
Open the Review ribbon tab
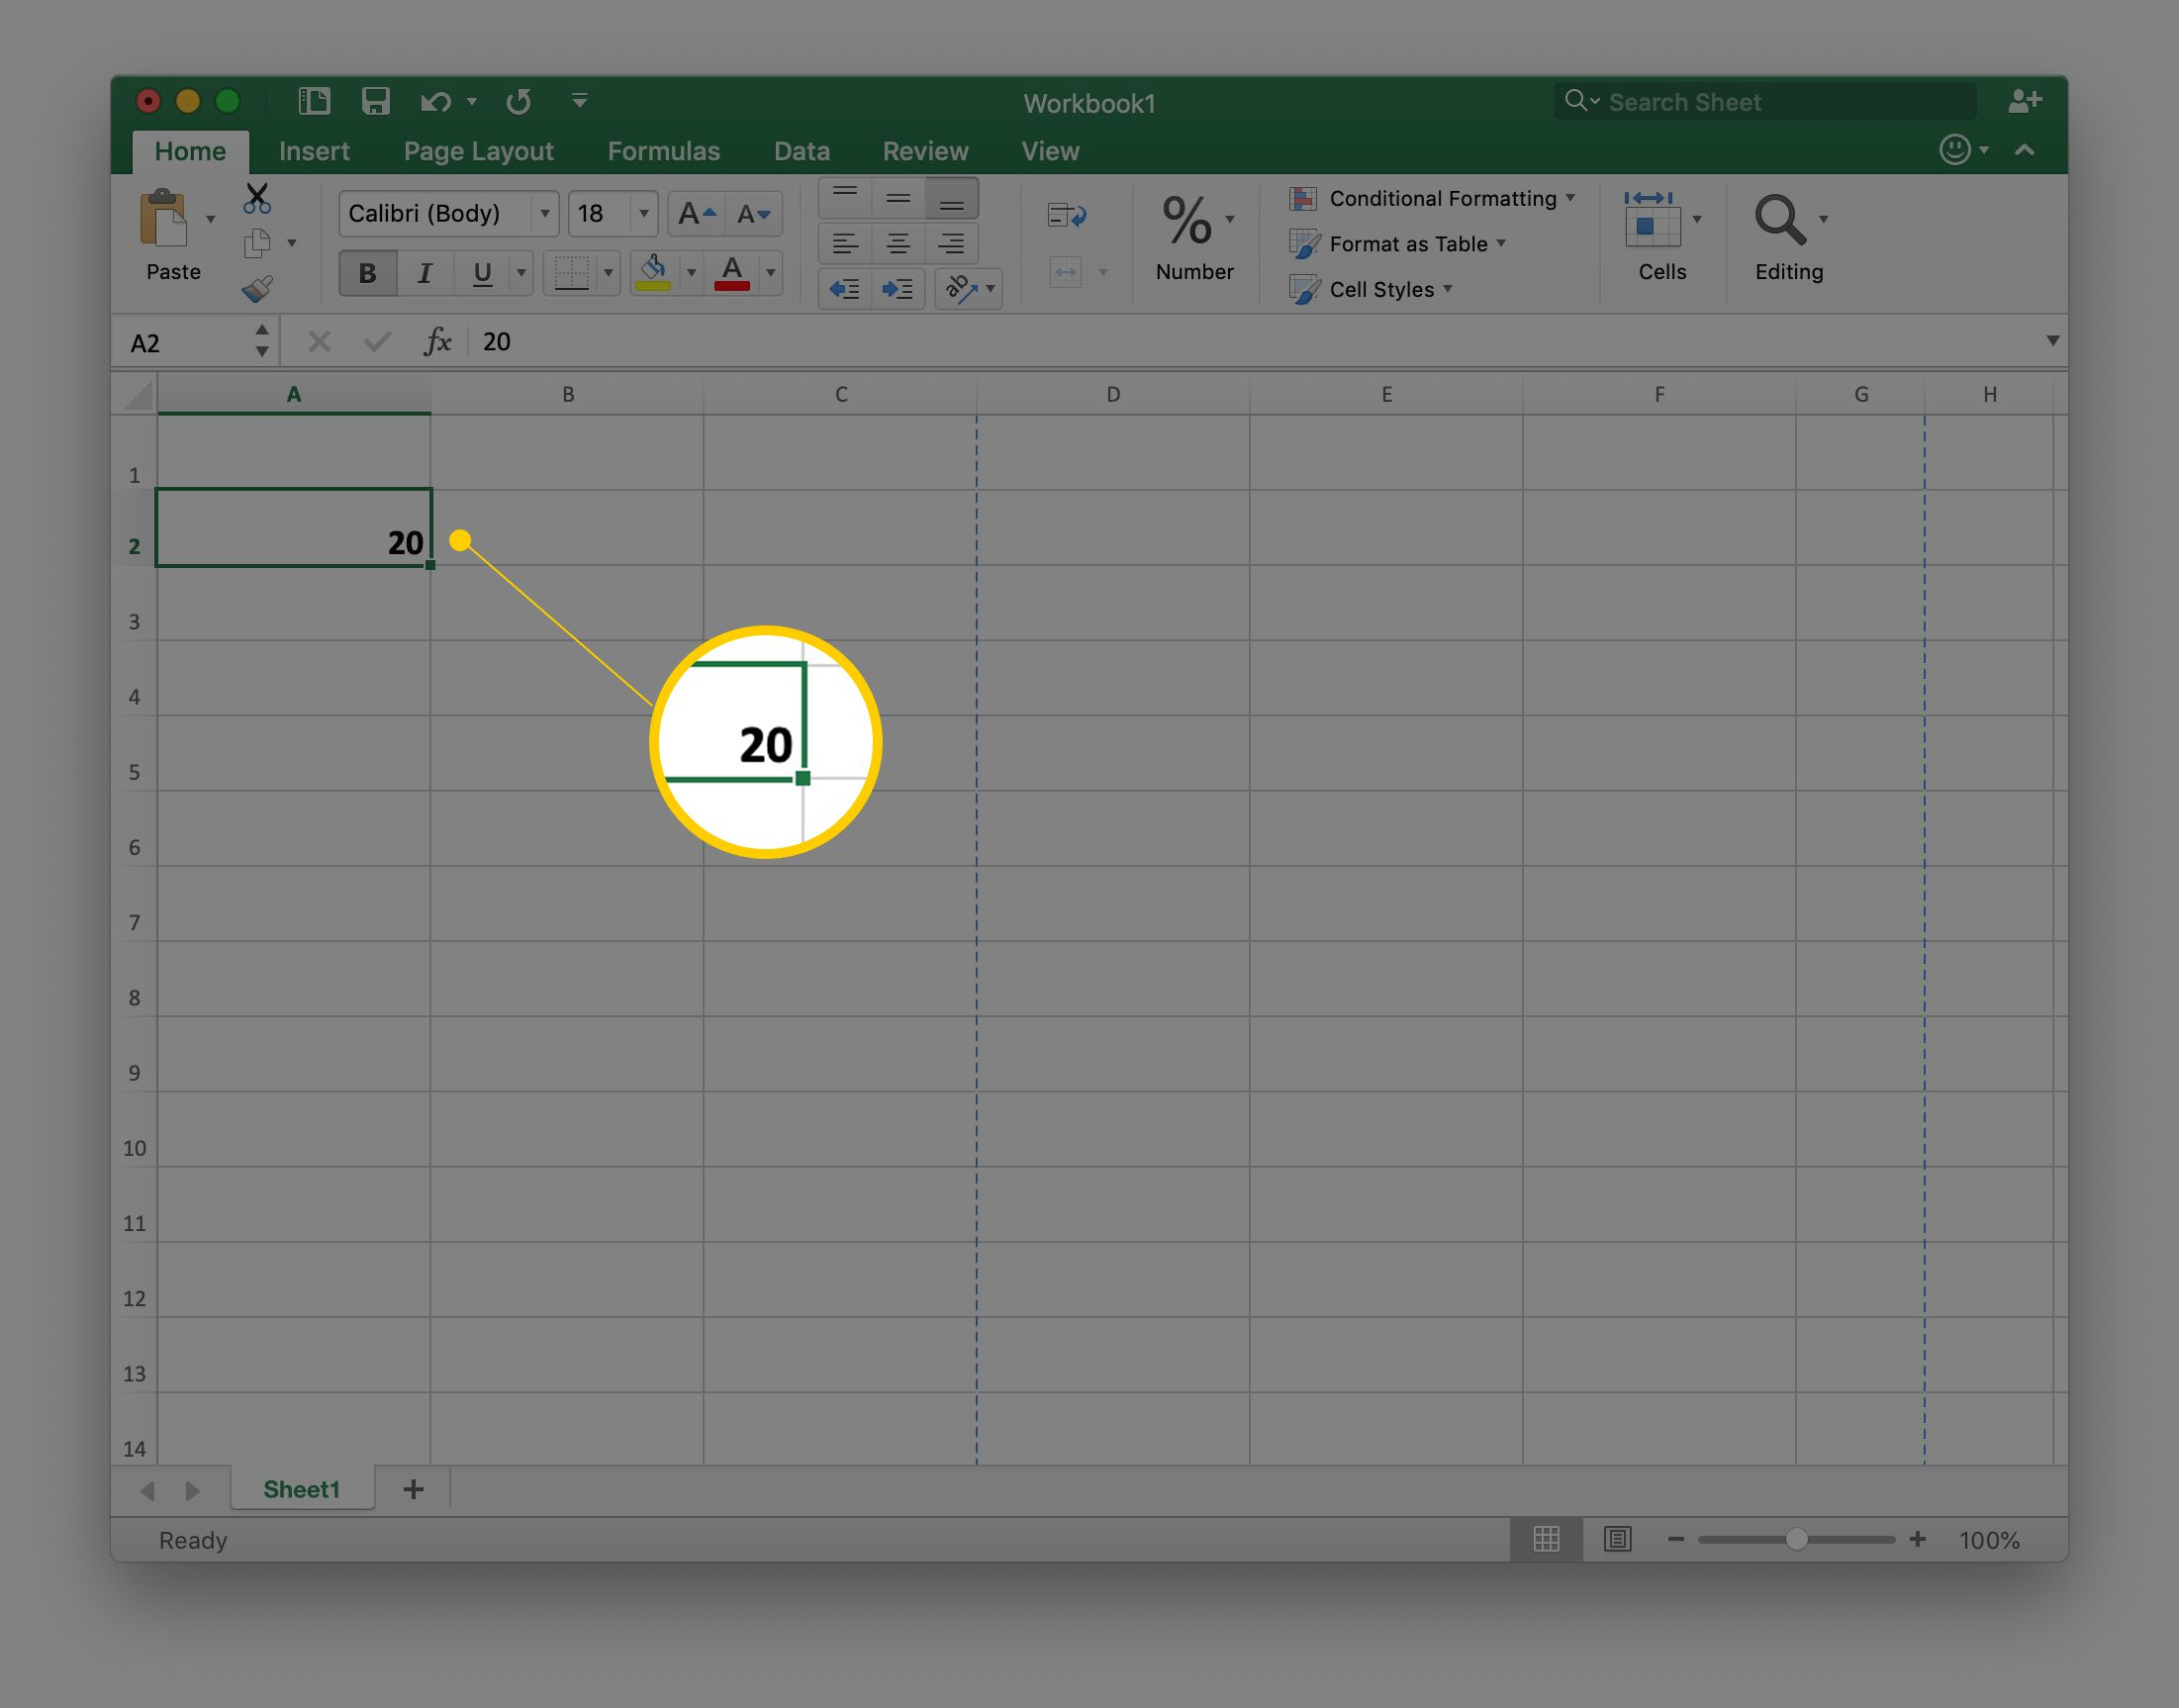click(x=924, y=151)
